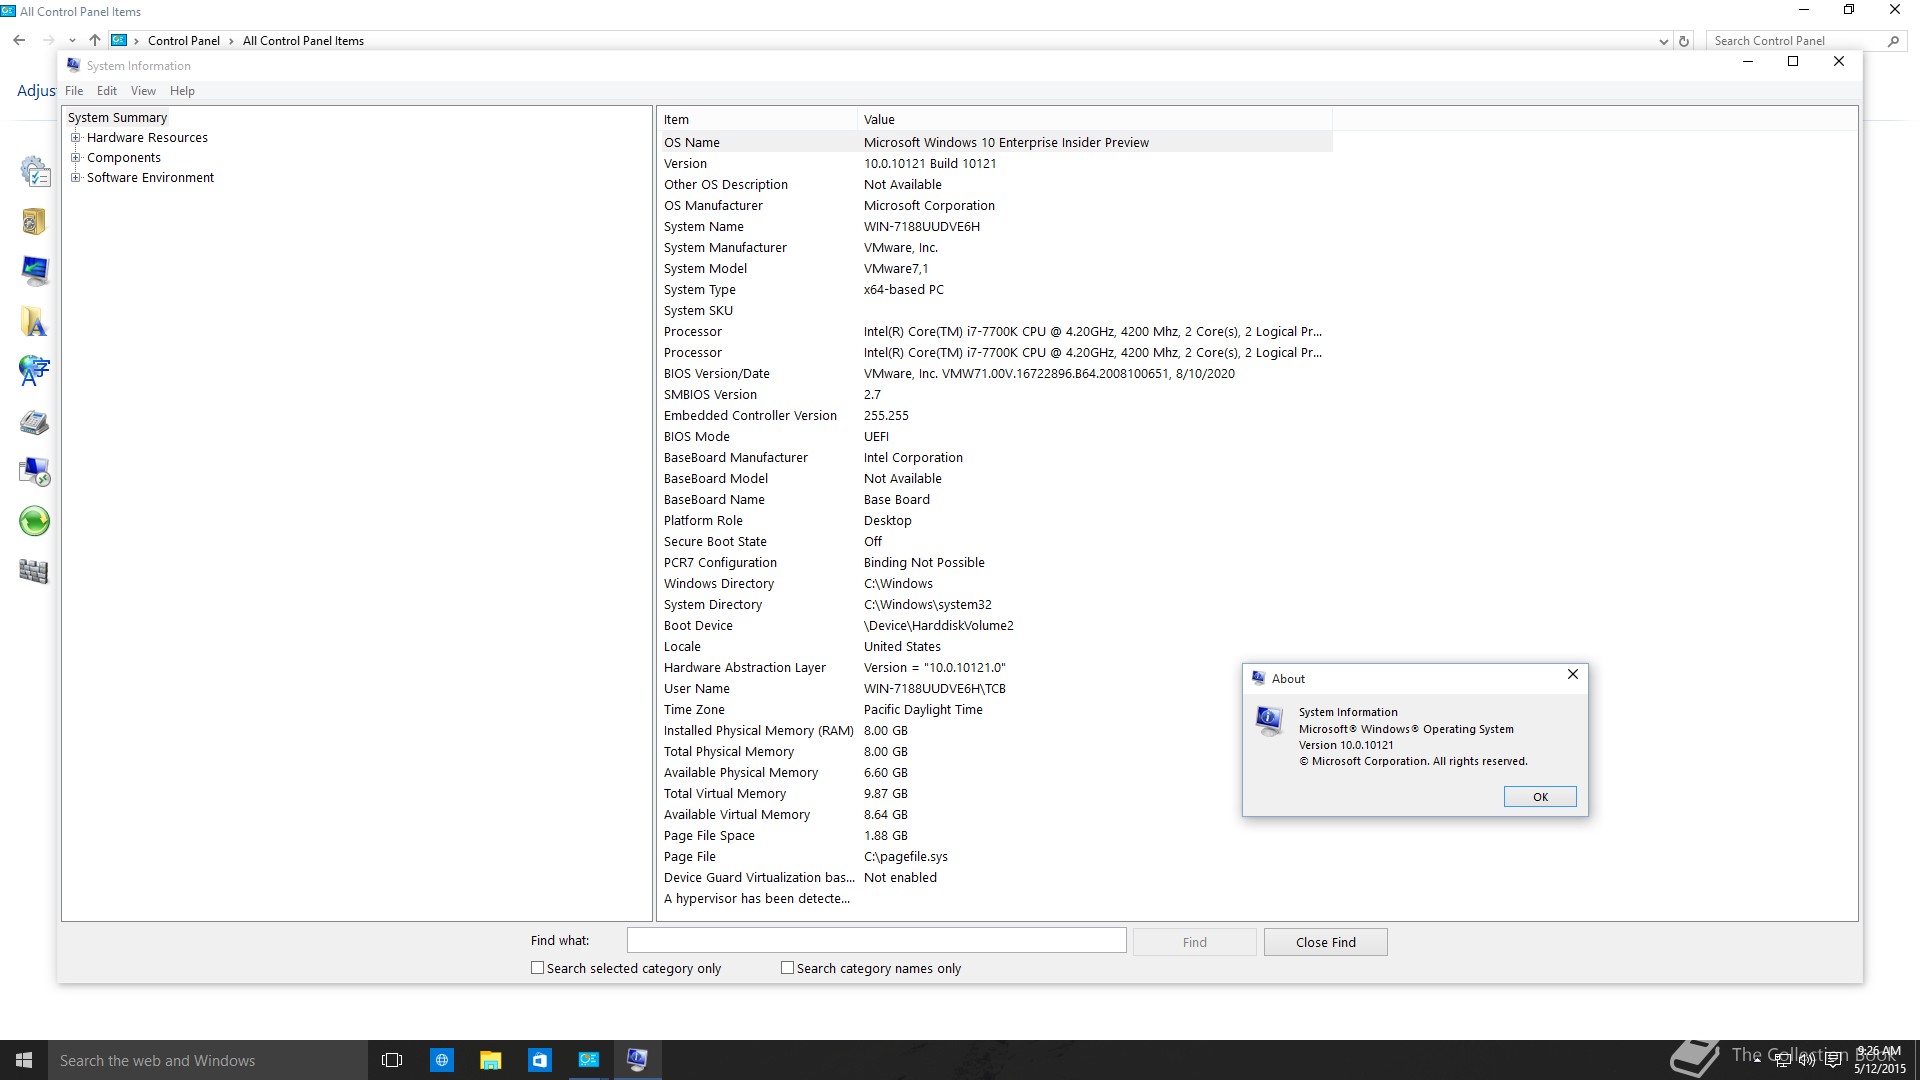Launch the browser globe icon on taskbar
The height and width of the screenshot is (1080, 1920).
click(x=441, y=1060)
